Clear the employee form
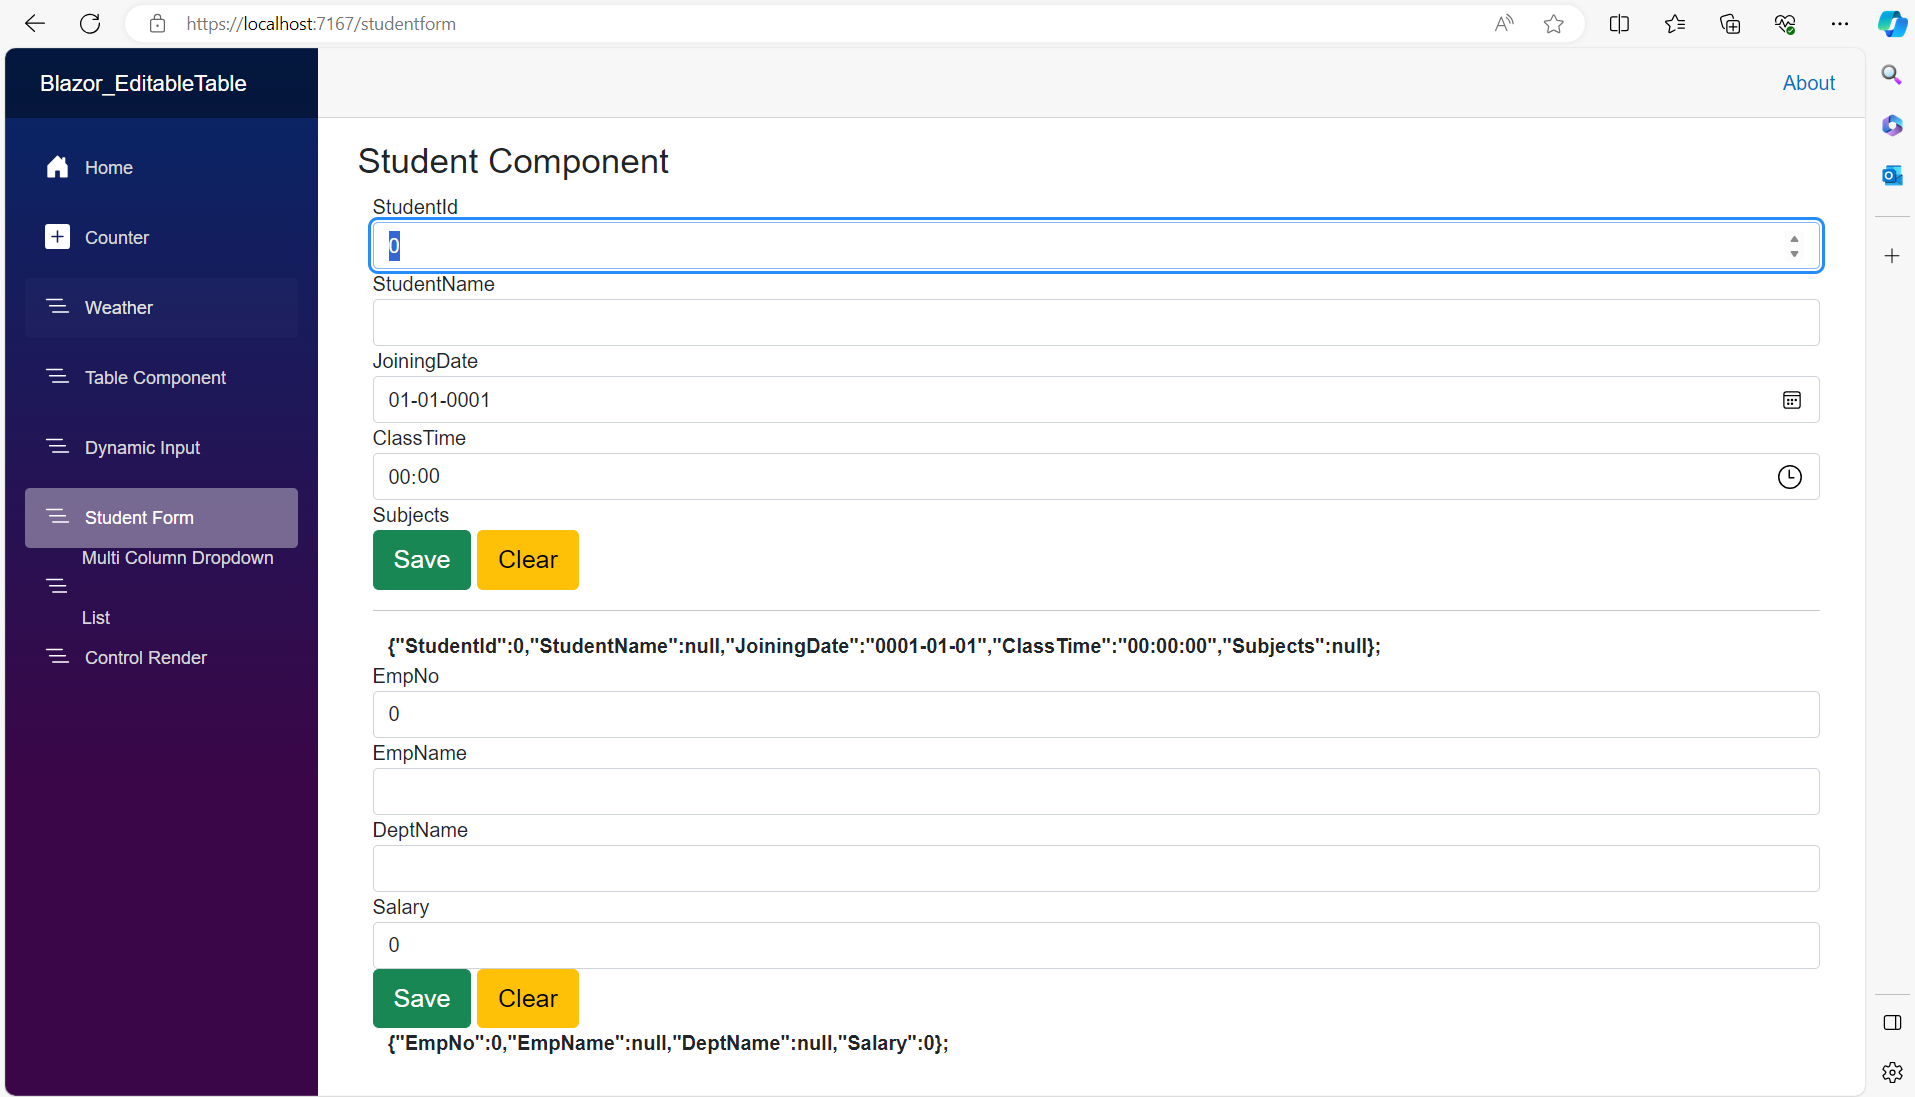The width and height of the screenshot is (1915, 1097). (x=527, y=998)
